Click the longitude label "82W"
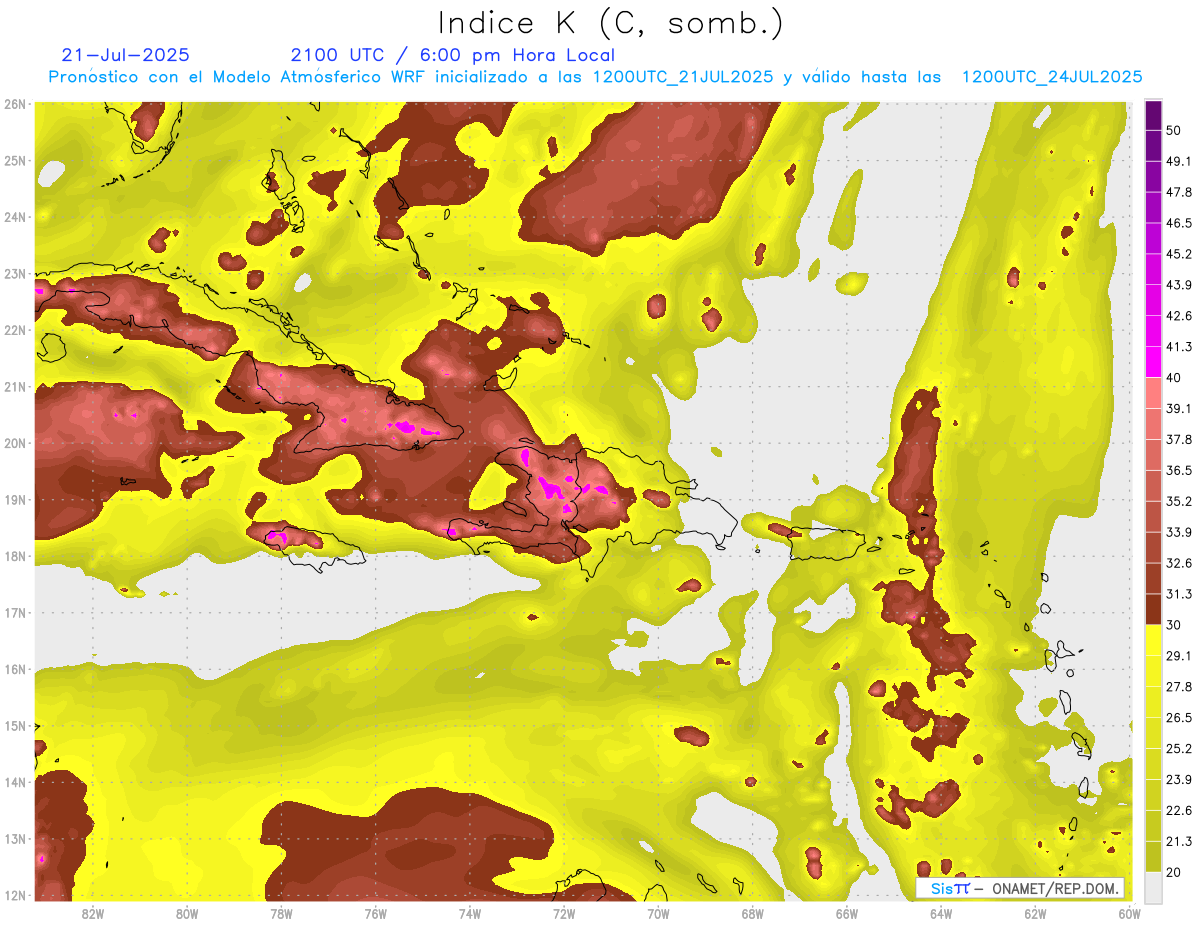Viewport: 1200px width, 927px height. (93, 913)
